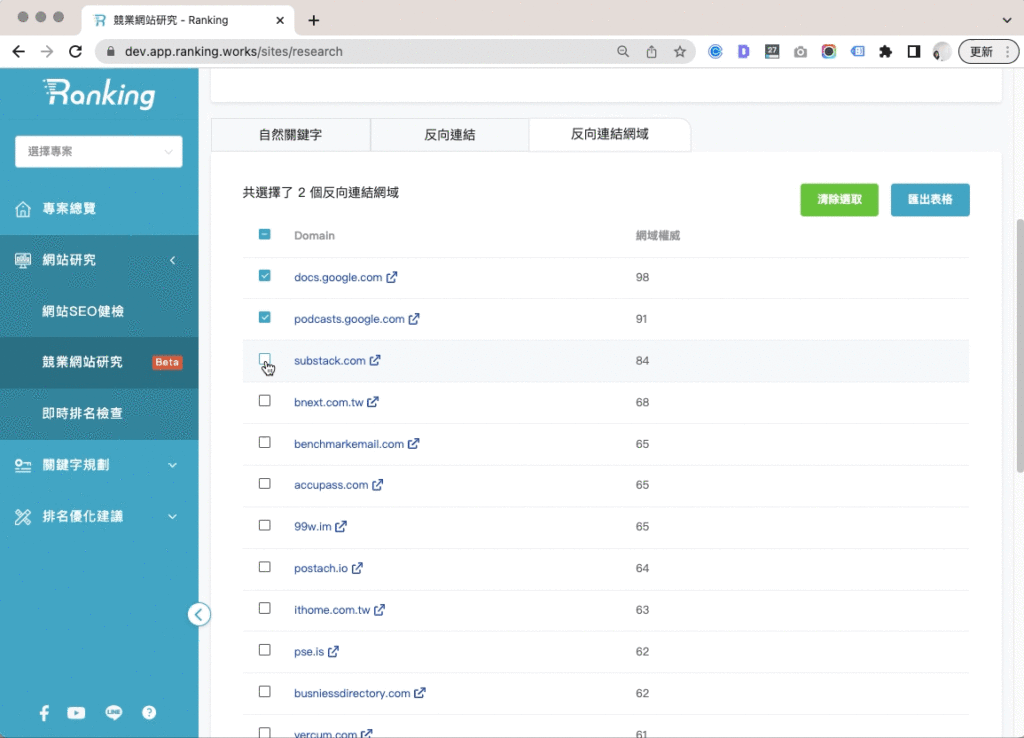Image resolution: width=1024 pixels, height=738 pixels.
Task: Check the 99w.im checkbox
Action: (264, 525)
